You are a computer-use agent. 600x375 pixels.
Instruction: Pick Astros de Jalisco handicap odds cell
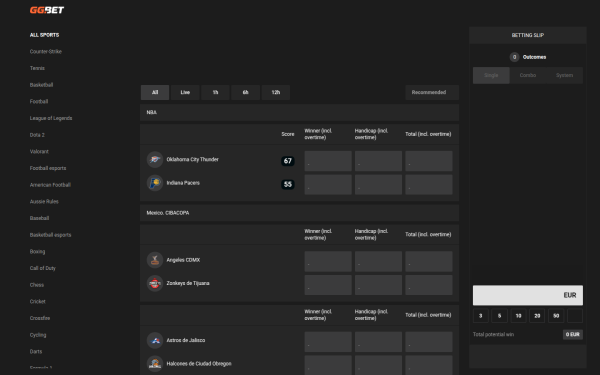pos(378,342)
